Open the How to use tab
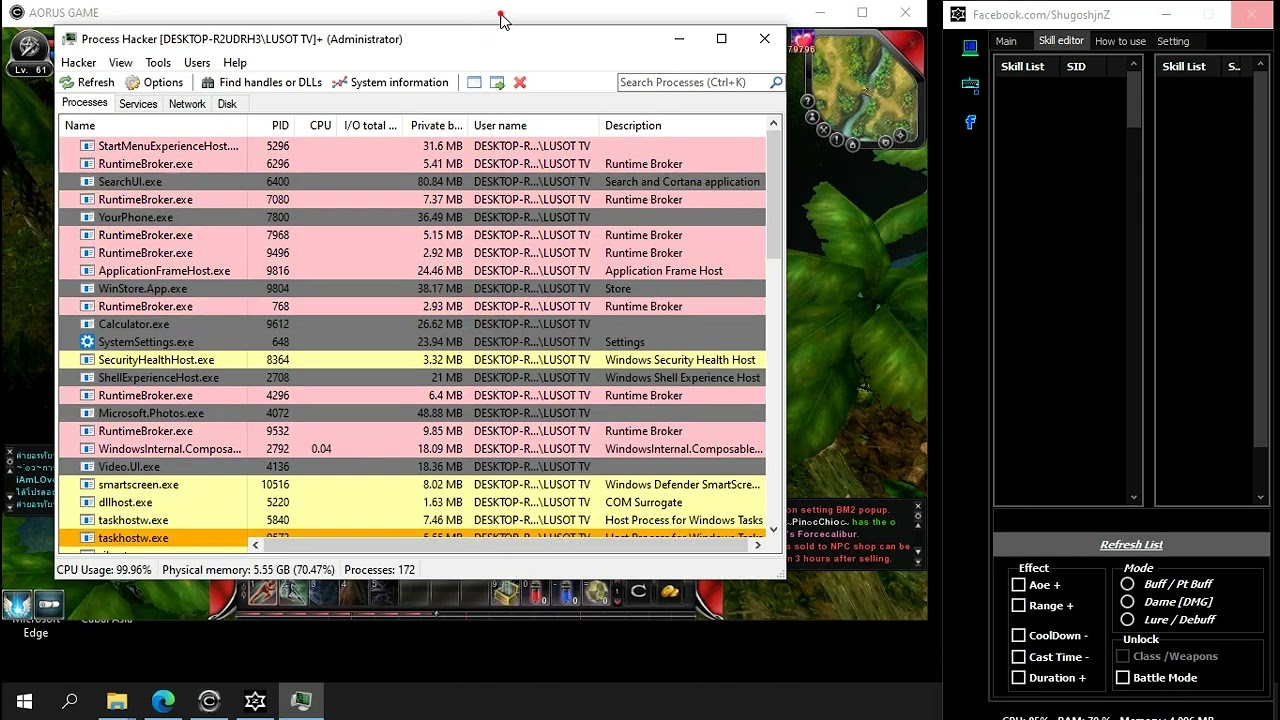 pos(1120,41)
